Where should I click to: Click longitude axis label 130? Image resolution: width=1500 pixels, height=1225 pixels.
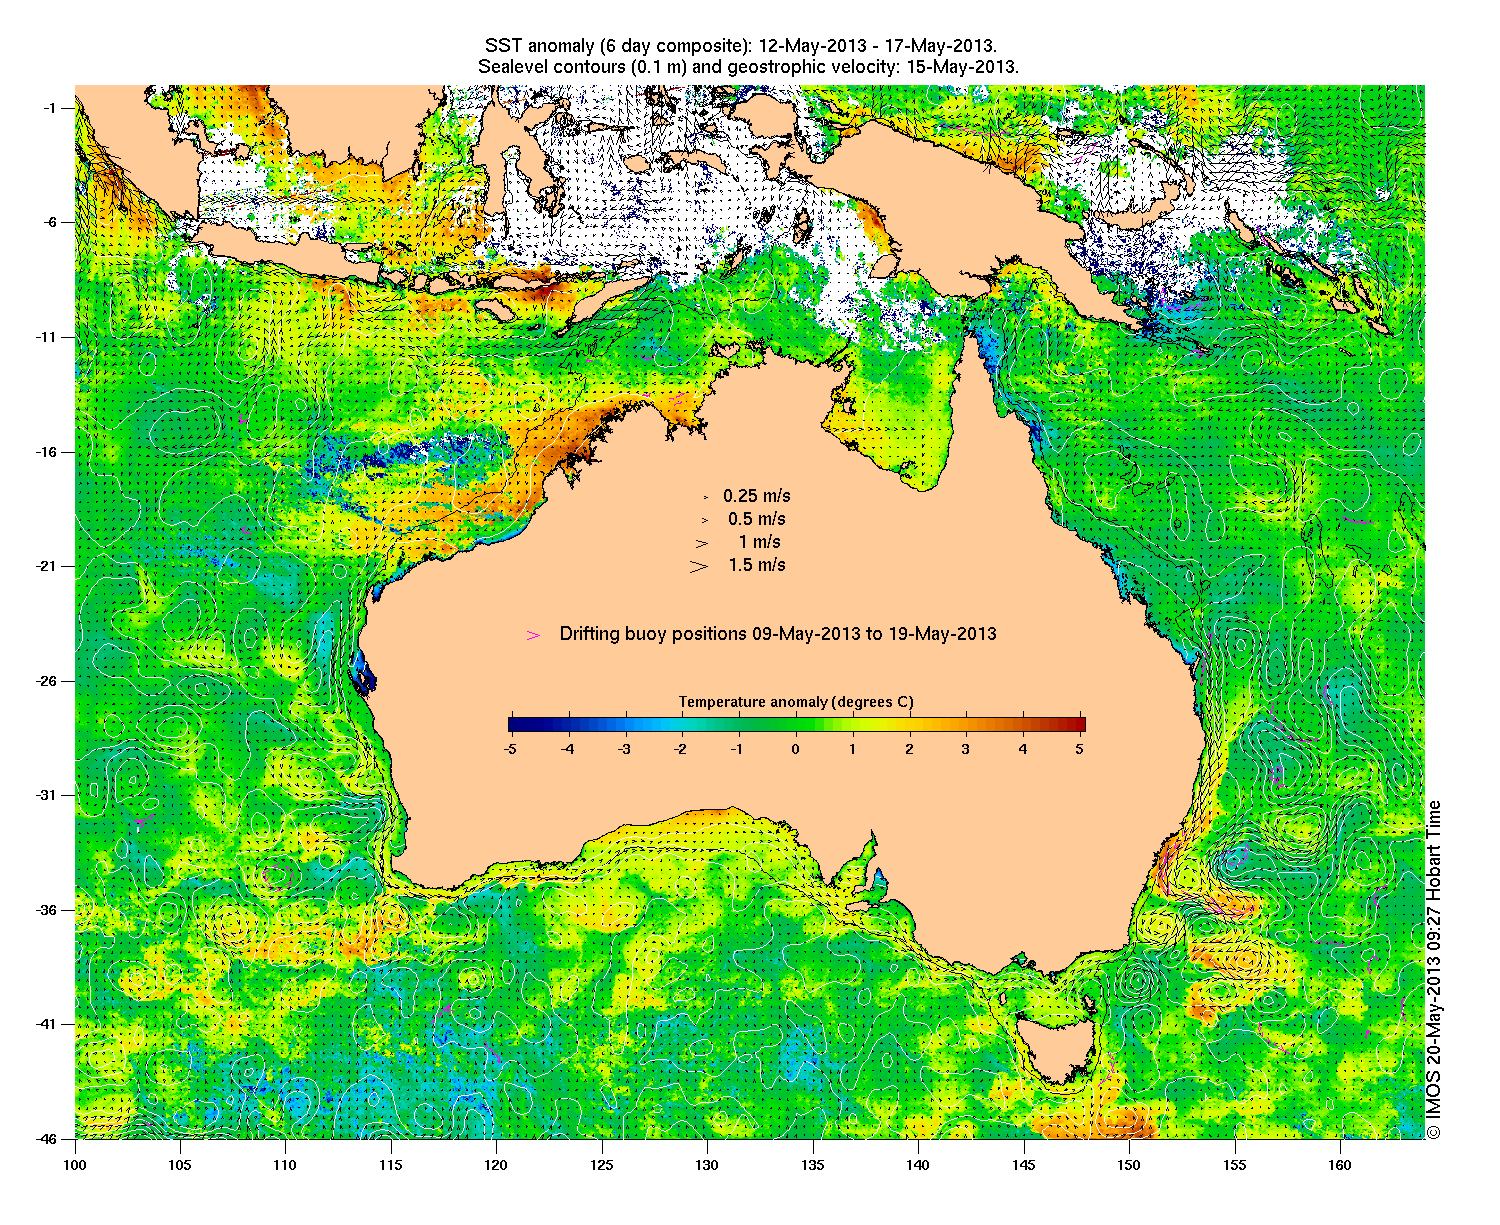coord(707,1165)
